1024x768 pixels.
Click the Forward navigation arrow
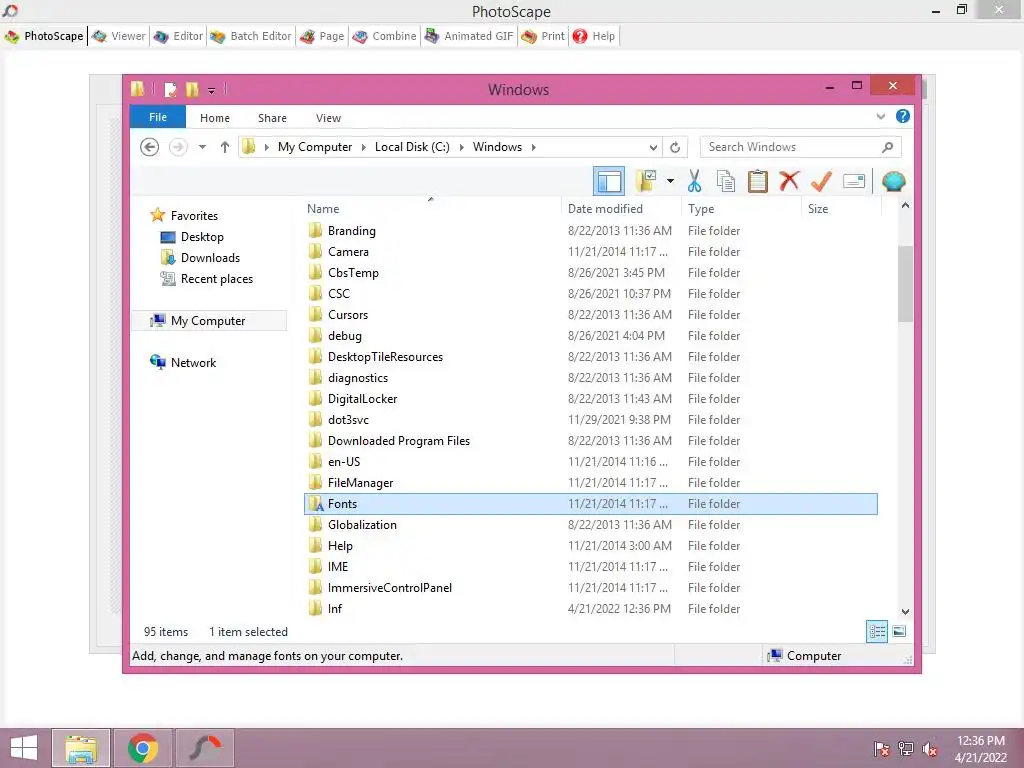pyautogui.click(x=178, y=147)
